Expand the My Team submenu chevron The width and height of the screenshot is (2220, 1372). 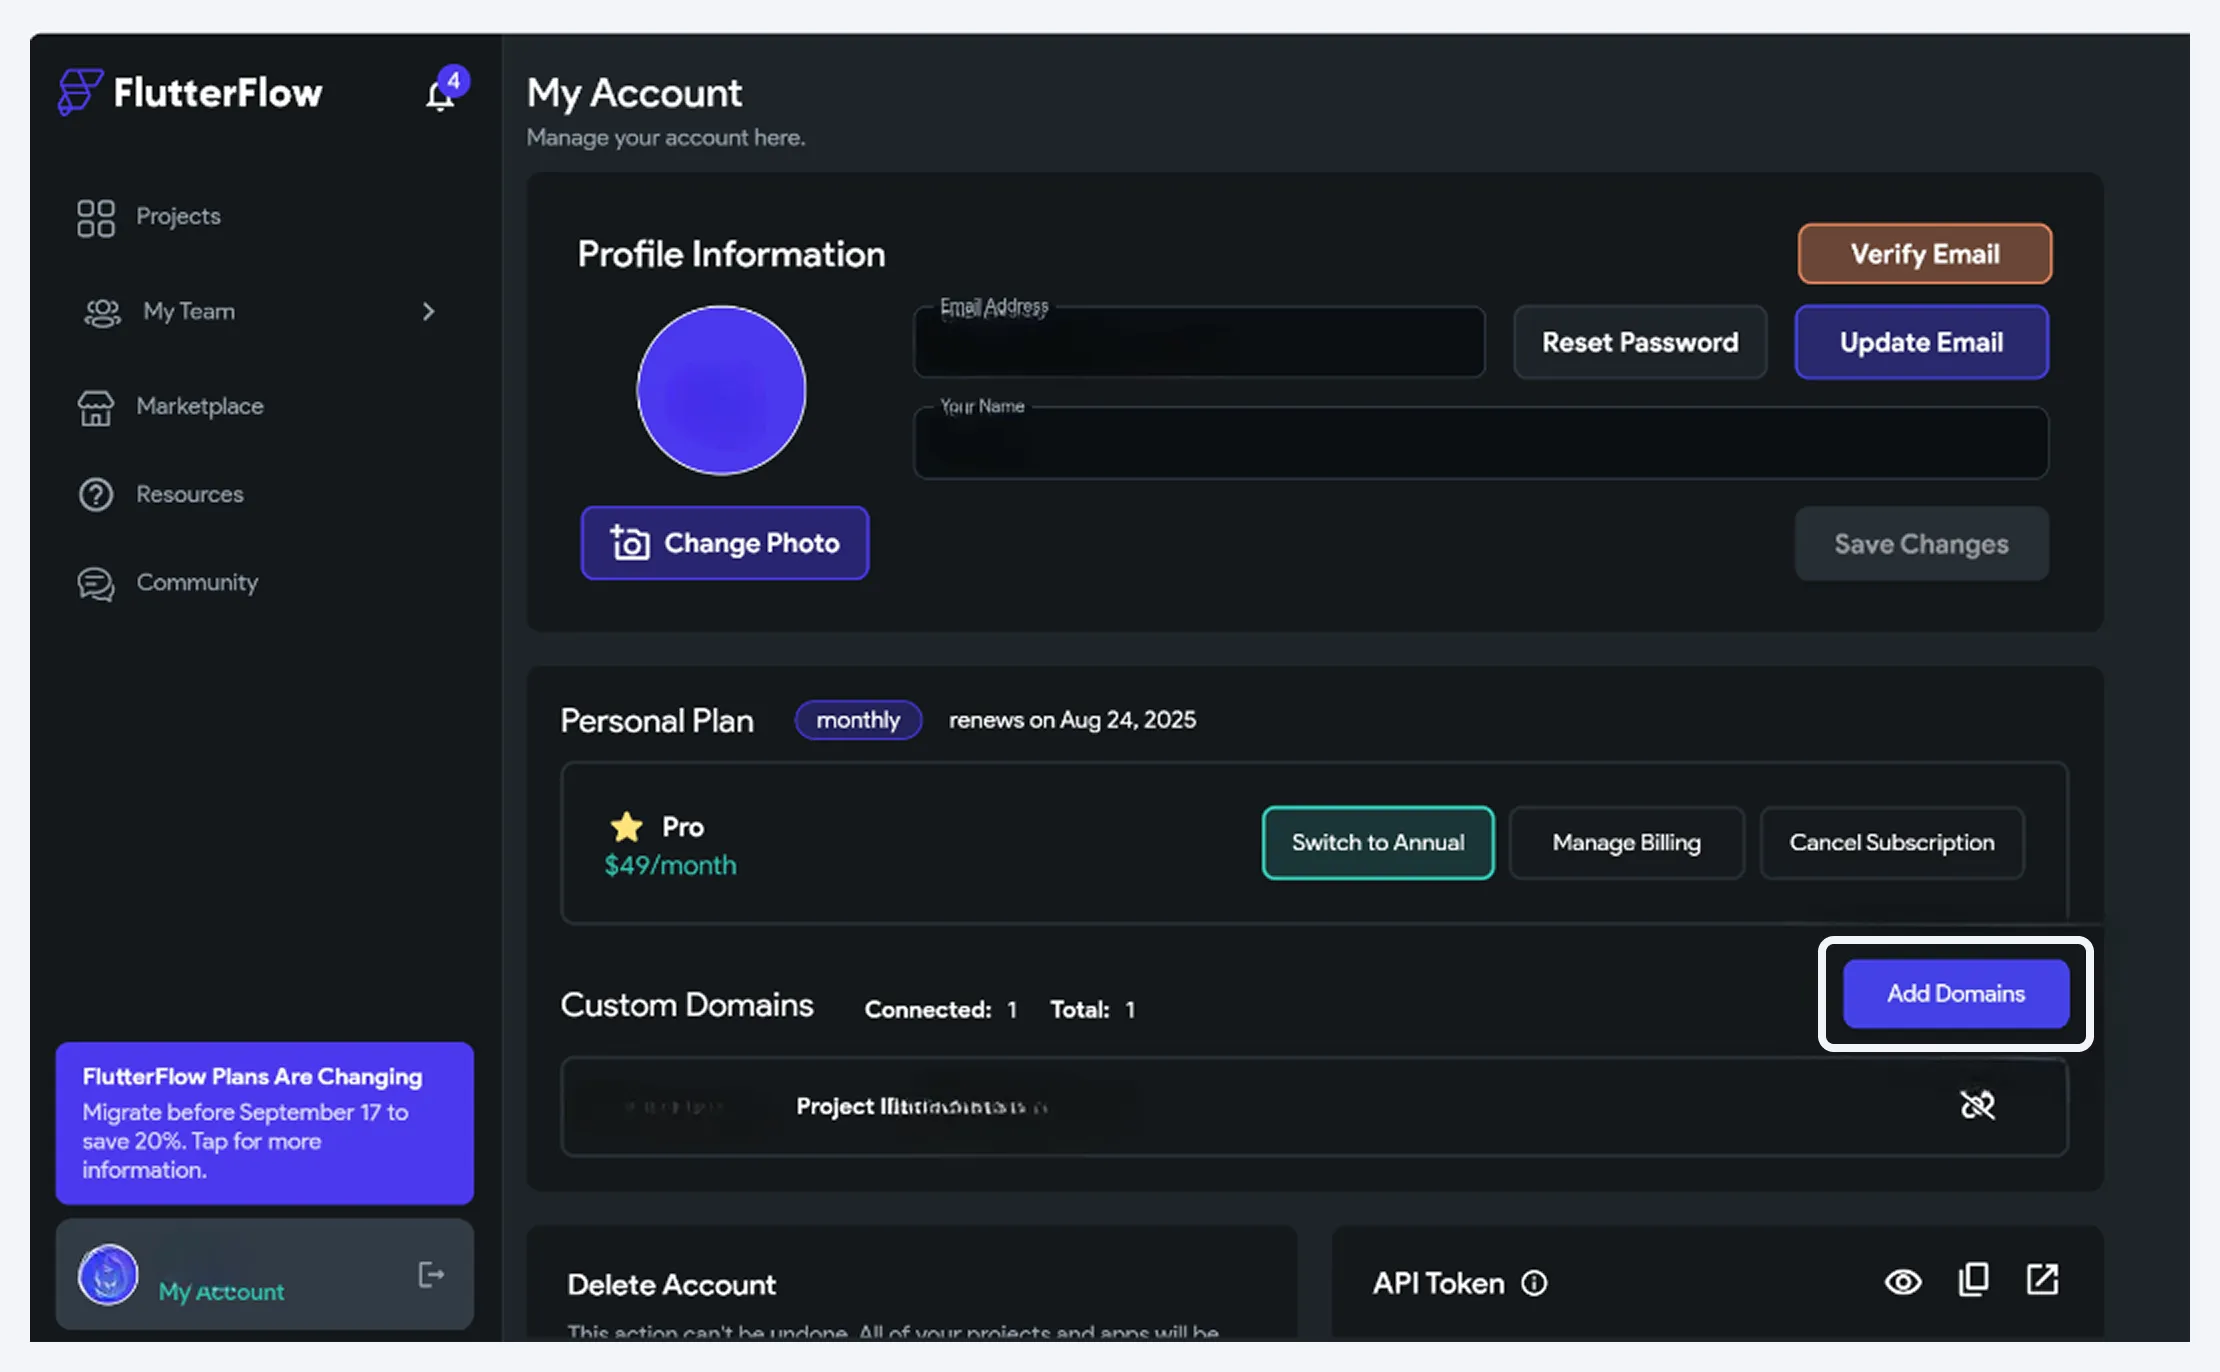pos(429,312)
